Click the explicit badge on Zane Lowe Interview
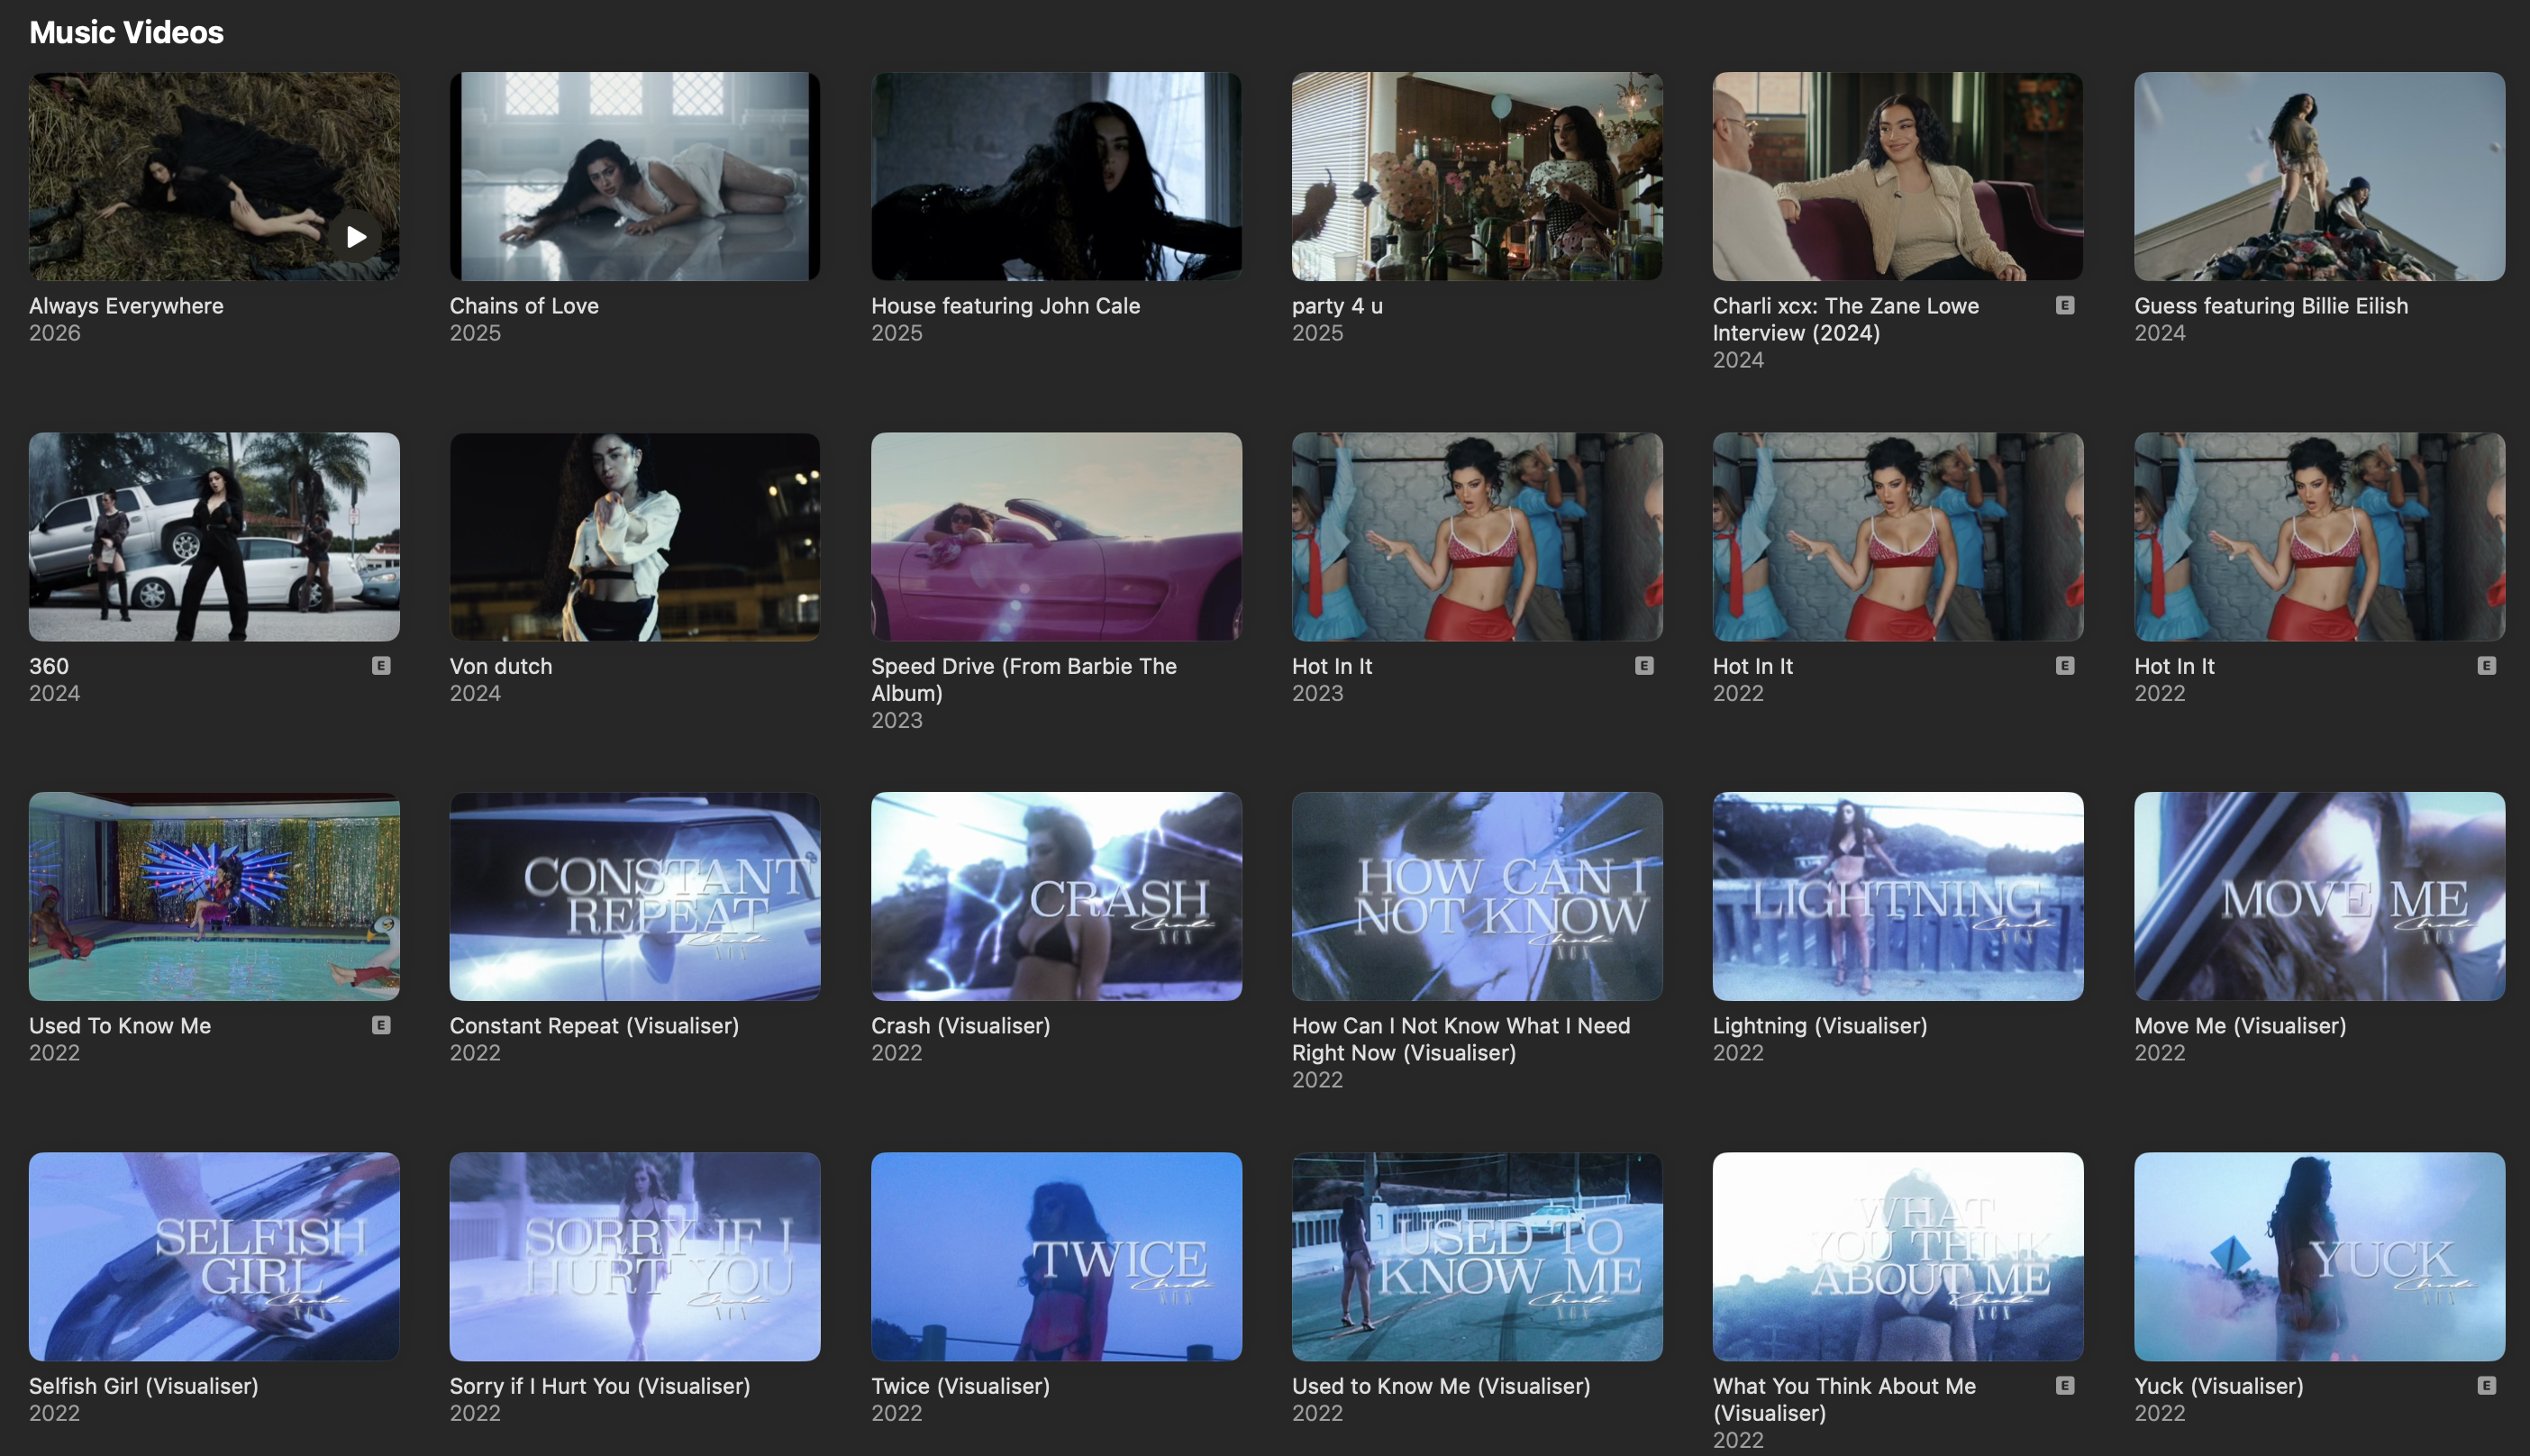Viewport: 2530px width, 1456px height. tap(2065, 305)
